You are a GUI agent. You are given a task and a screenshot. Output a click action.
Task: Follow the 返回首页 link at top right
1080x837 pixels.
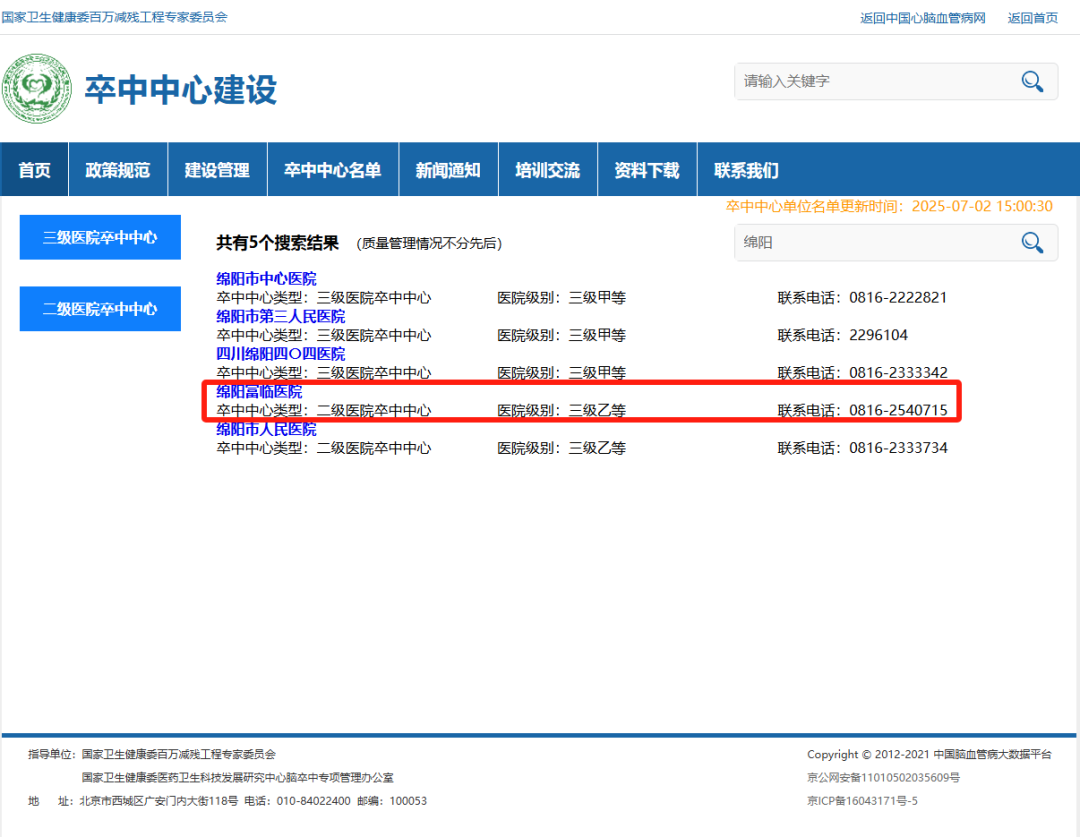tap(1032, 18)
